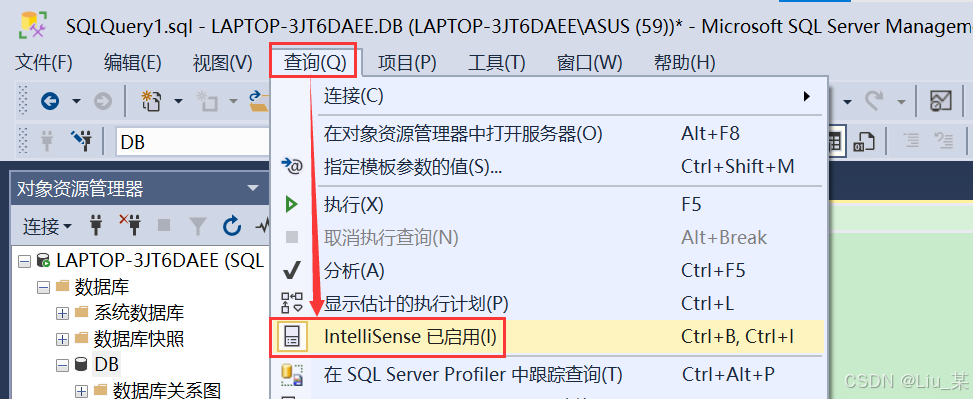
Task: Collapse the 数据库 tree node
Action: click(43, 287)
